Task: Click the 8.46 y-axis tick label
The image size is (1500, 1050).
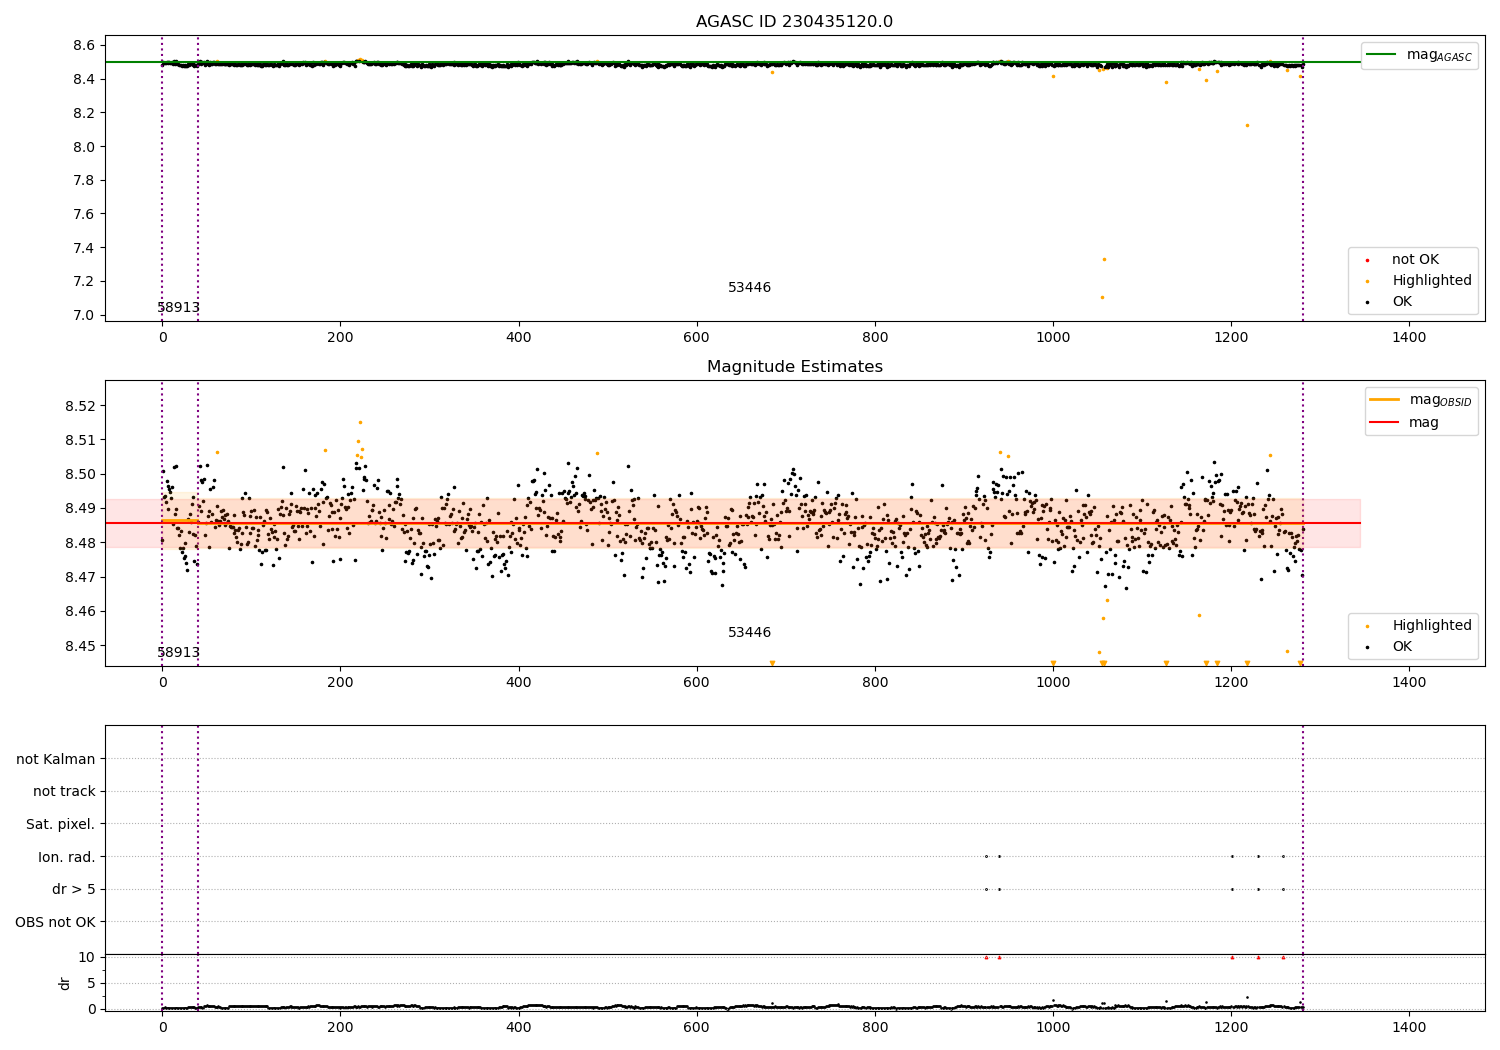Action: pos(80,611)
